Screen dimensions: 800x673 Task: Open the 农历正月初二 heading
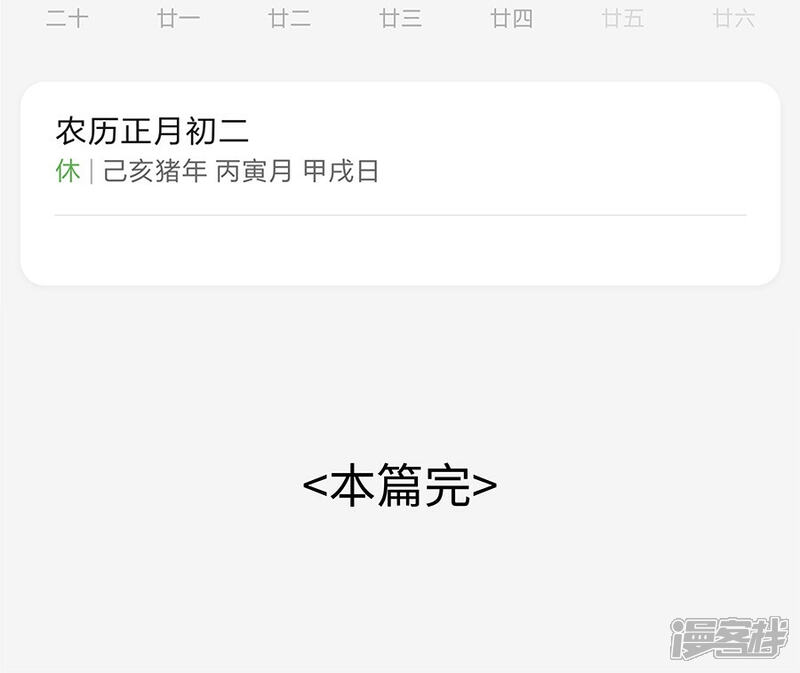point(152,131)
